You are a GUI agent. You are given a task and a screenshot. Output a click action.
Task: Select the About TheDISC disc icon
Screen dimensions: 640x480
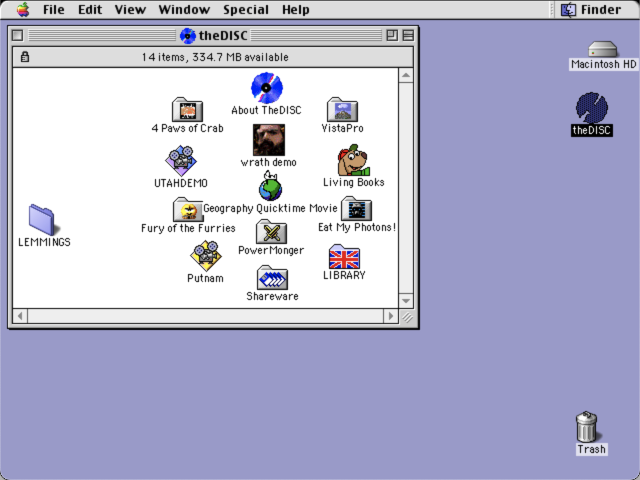click(267, 88)
